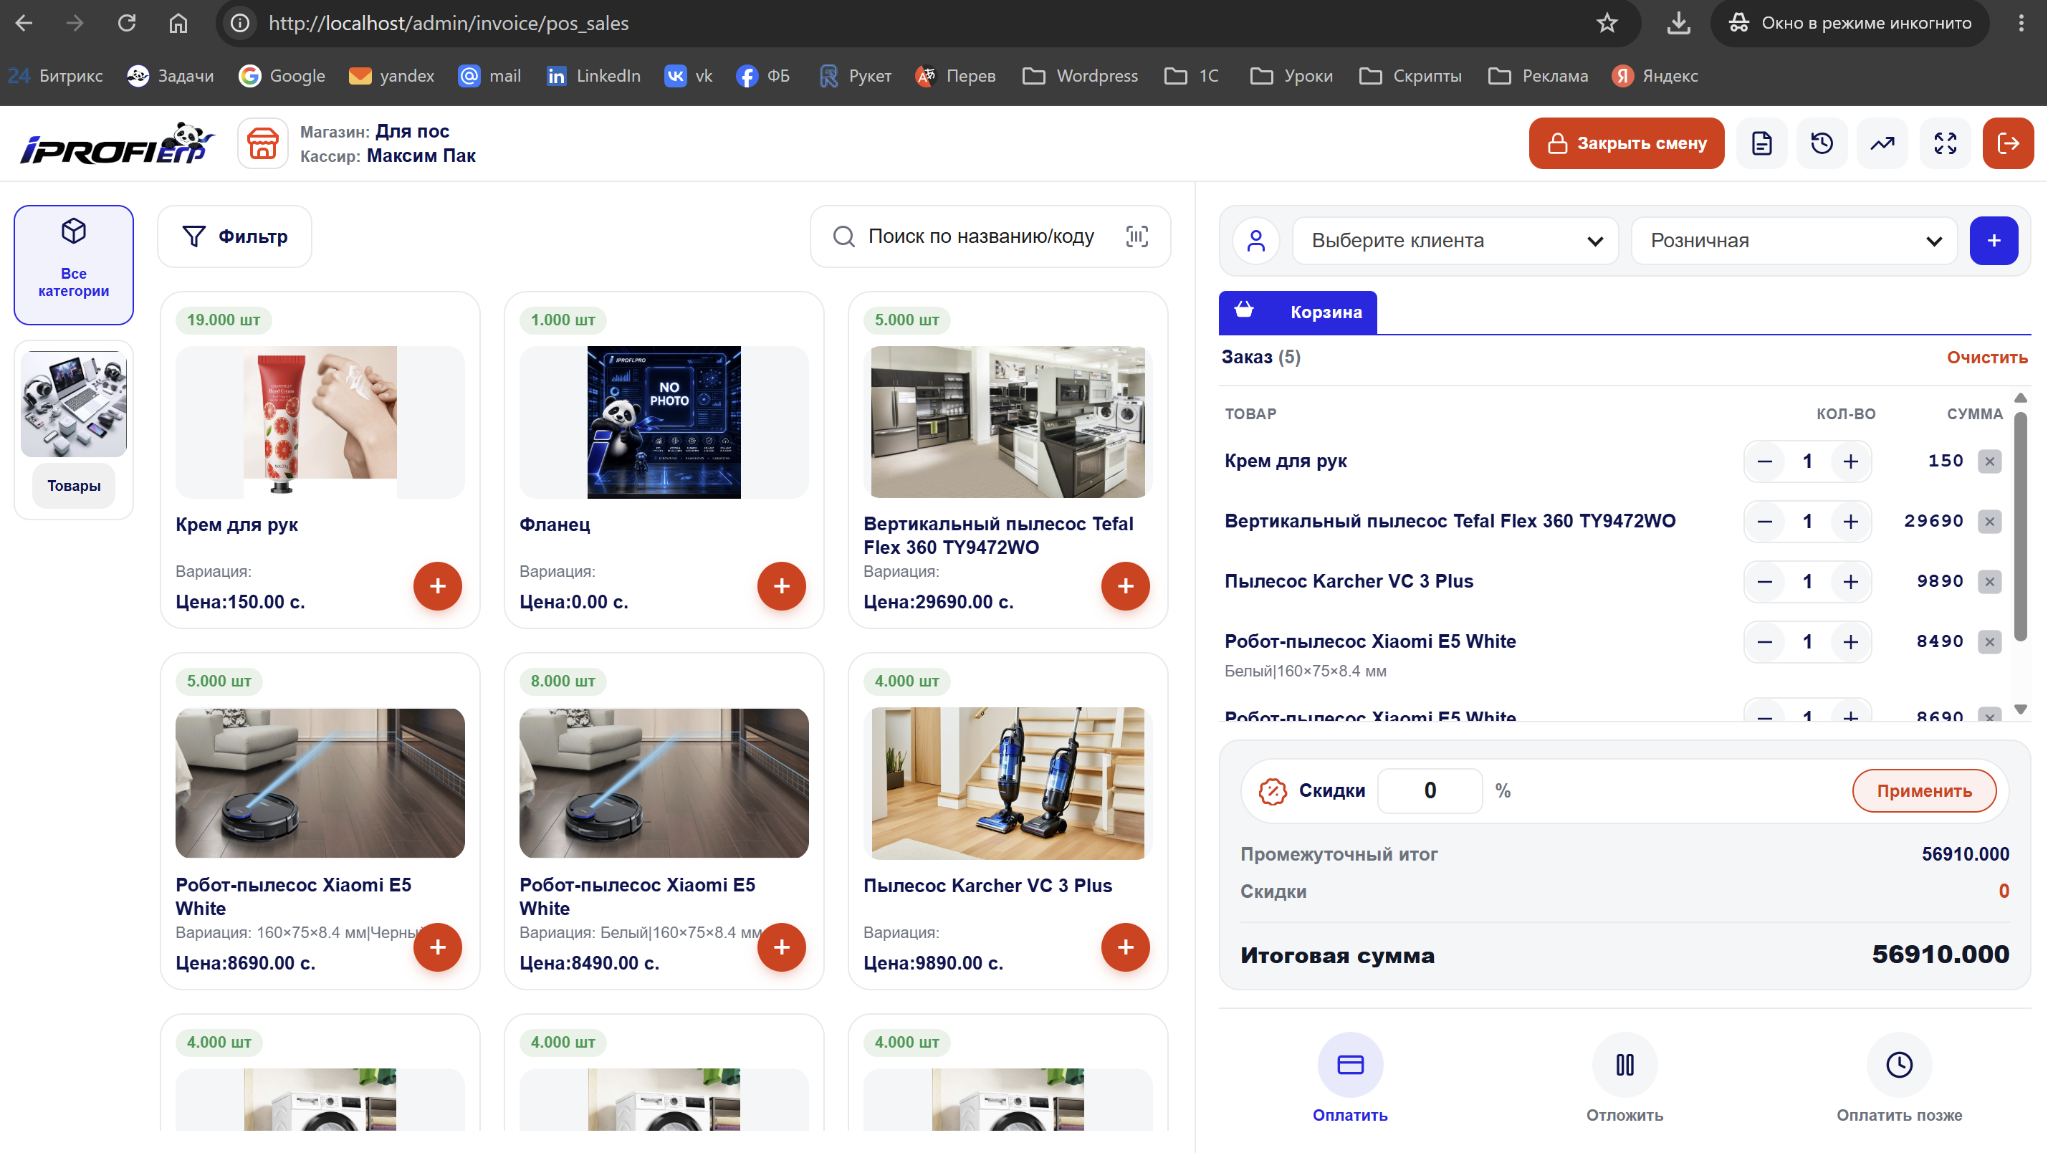Click the browser address bar URL
This screenshot has height=1153, width=2047.
click(448, 23)
